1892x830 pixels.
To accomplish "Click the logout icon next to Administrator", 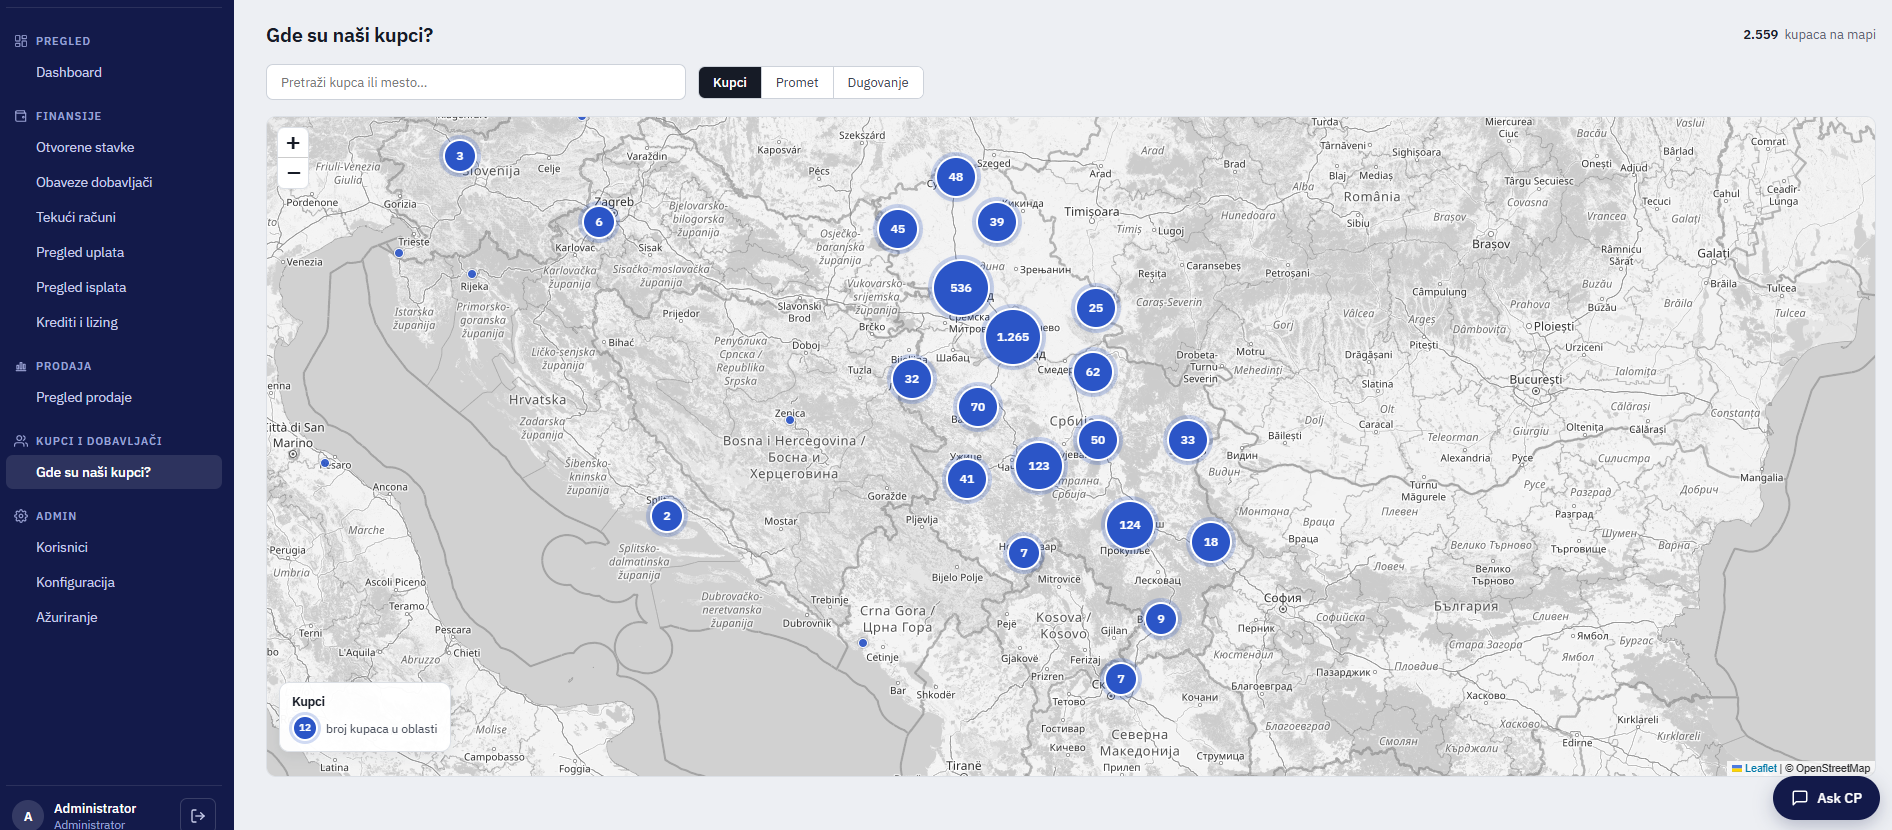I will (x=198, y=816).
